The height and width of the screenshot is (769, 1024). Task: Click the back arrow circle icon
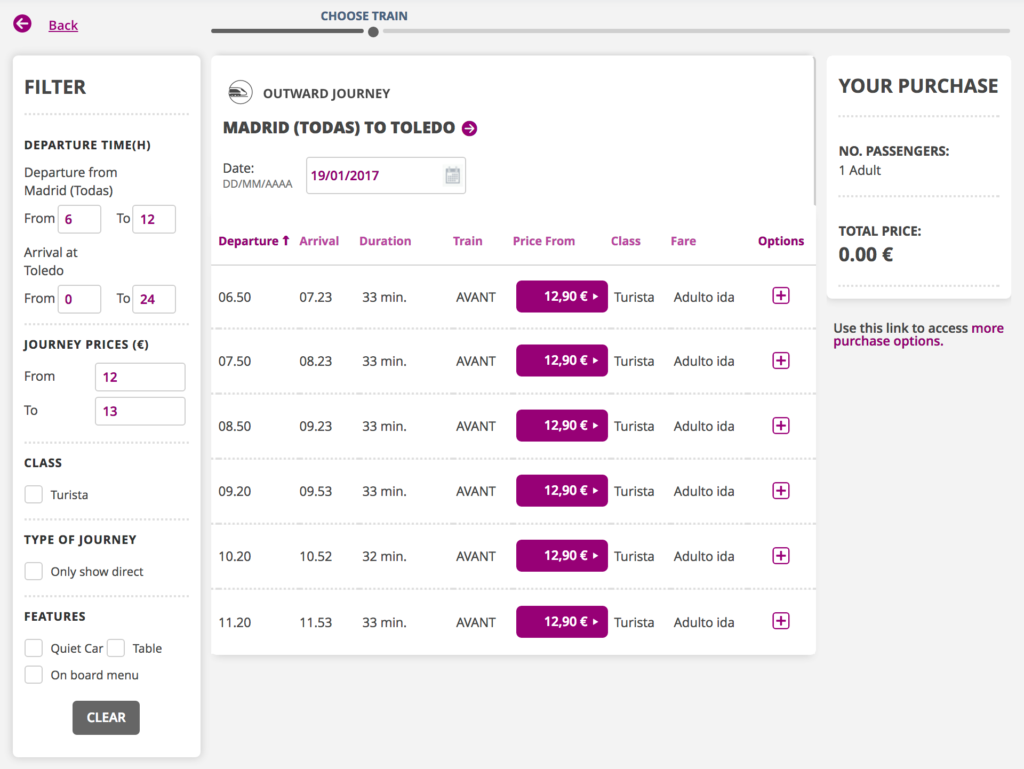(22, 24)
